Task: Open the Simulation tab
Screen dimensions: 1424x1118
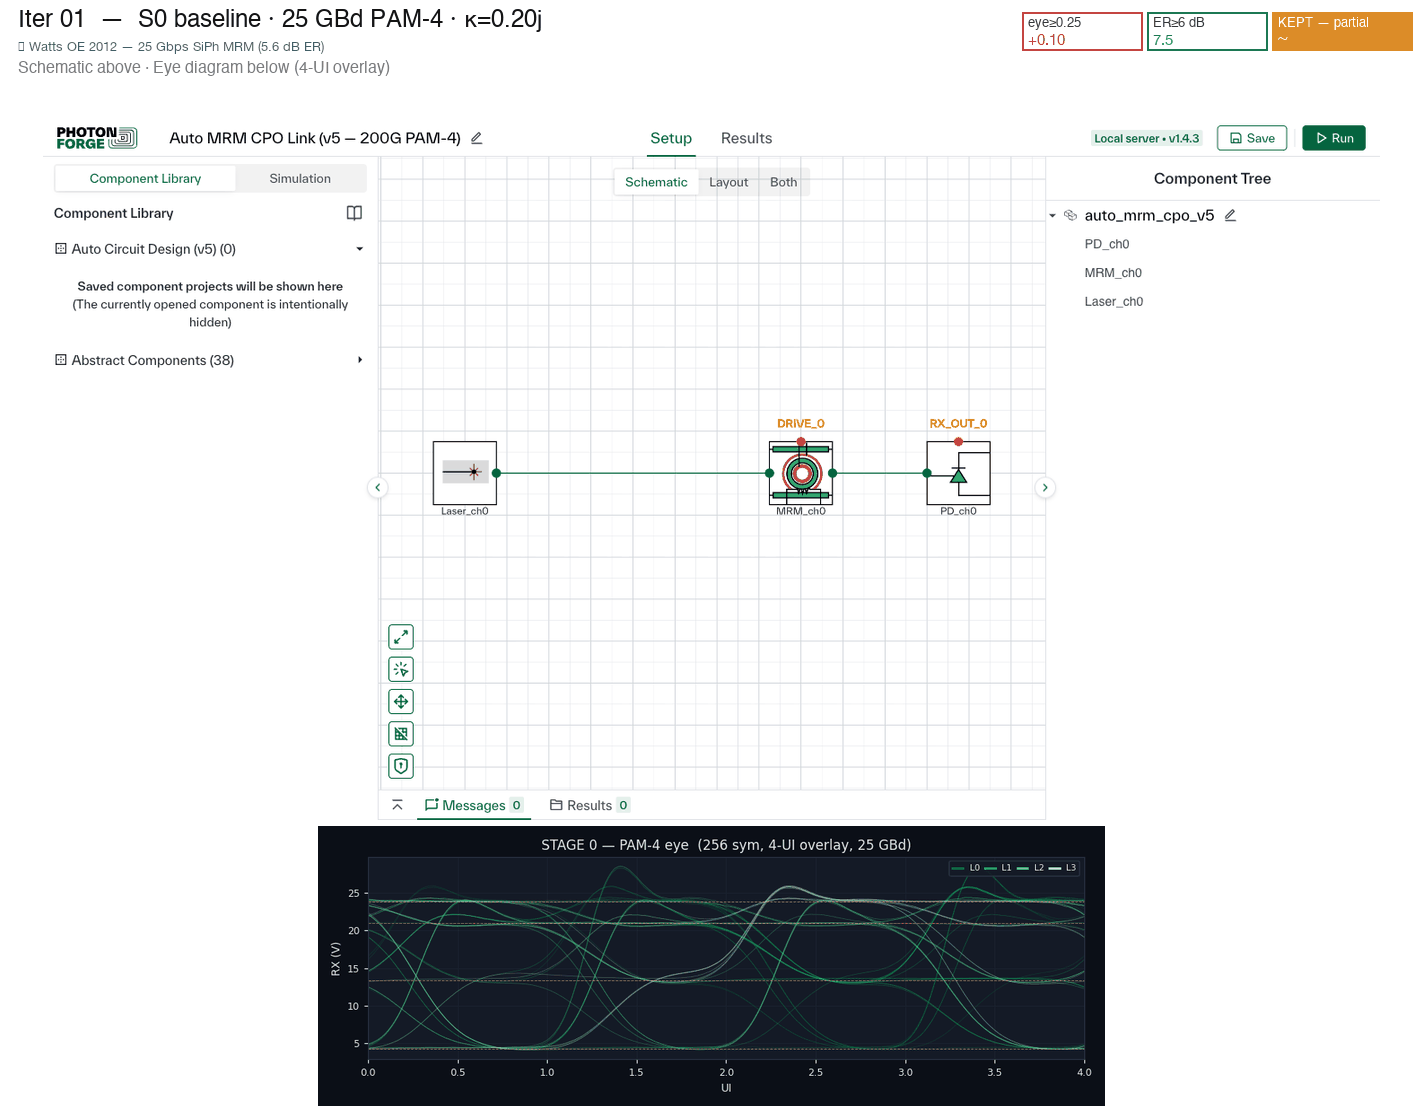Action: click(x=300, y=178)
